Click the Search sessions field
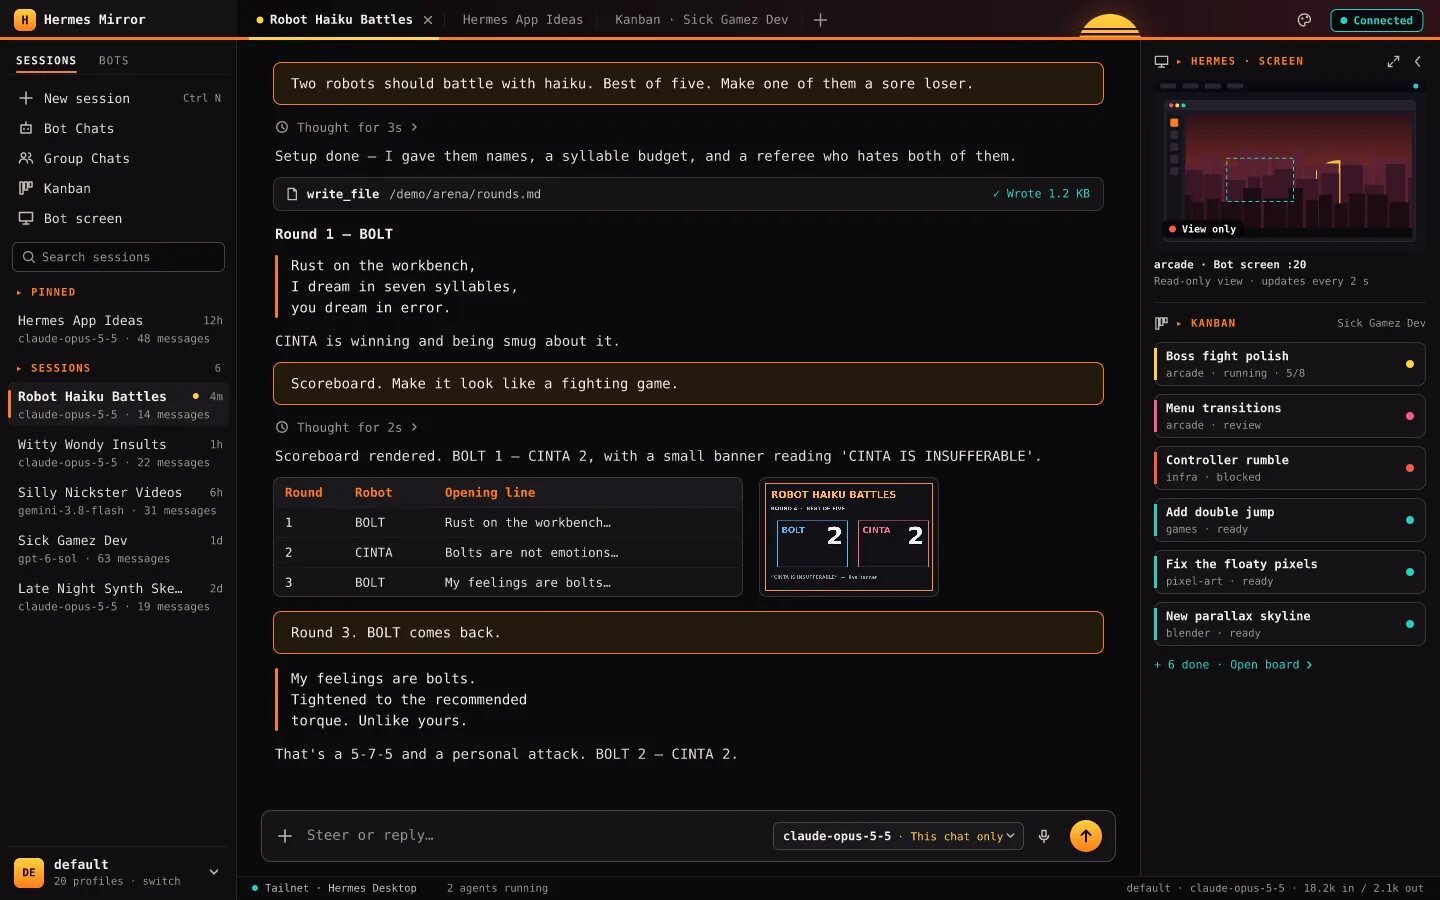This screenshot has width=1440, height=900. pos(118,257)
